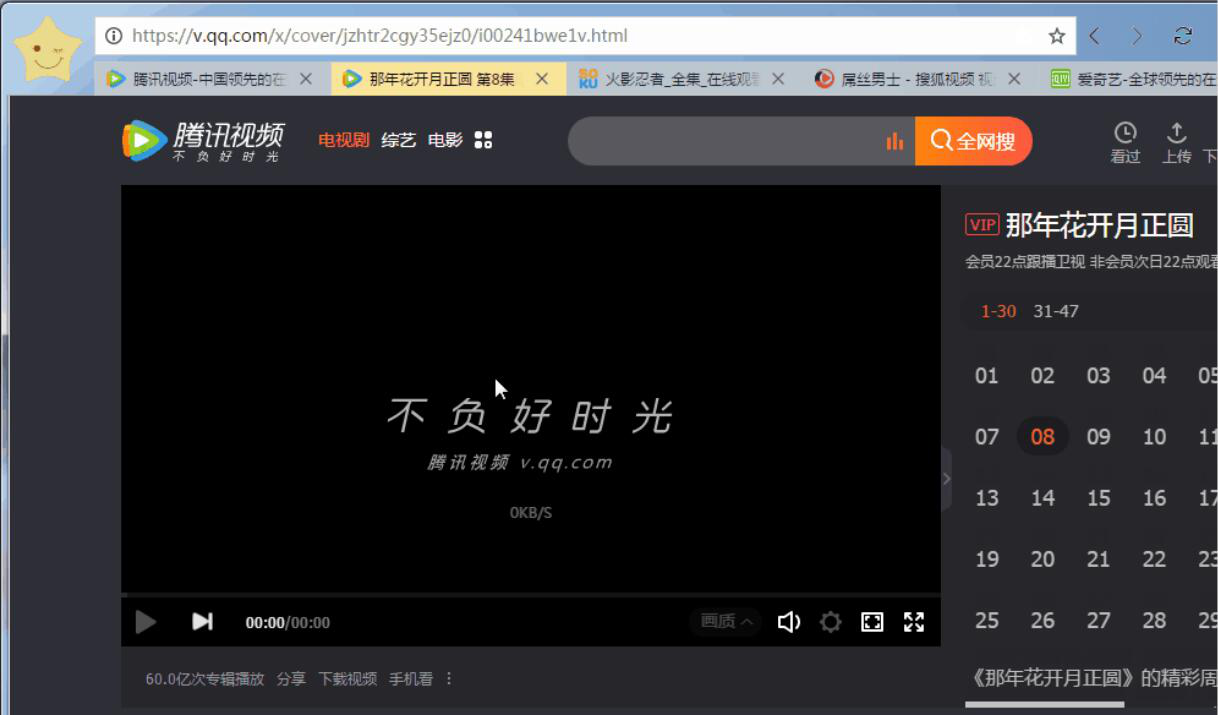Open watch history via the 看过 clock icon

(x=1126, y=140)
